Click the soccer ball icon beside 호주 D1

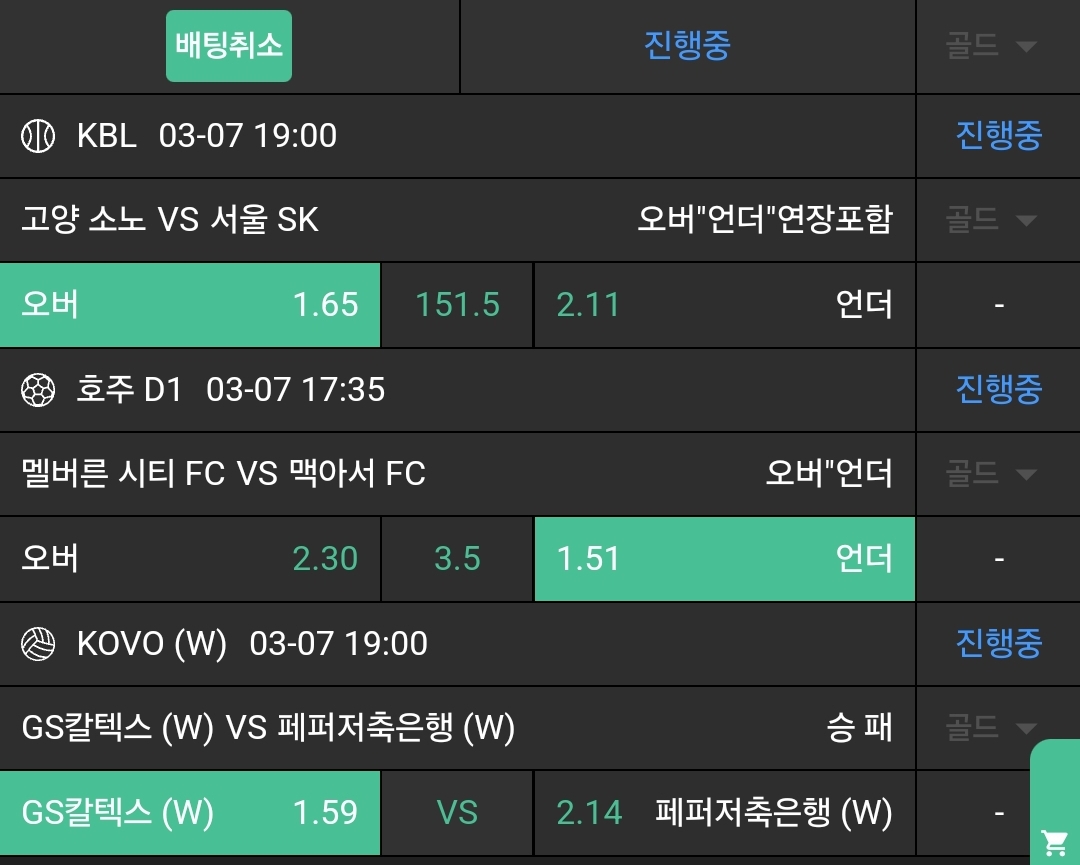(x=38, y=390)
